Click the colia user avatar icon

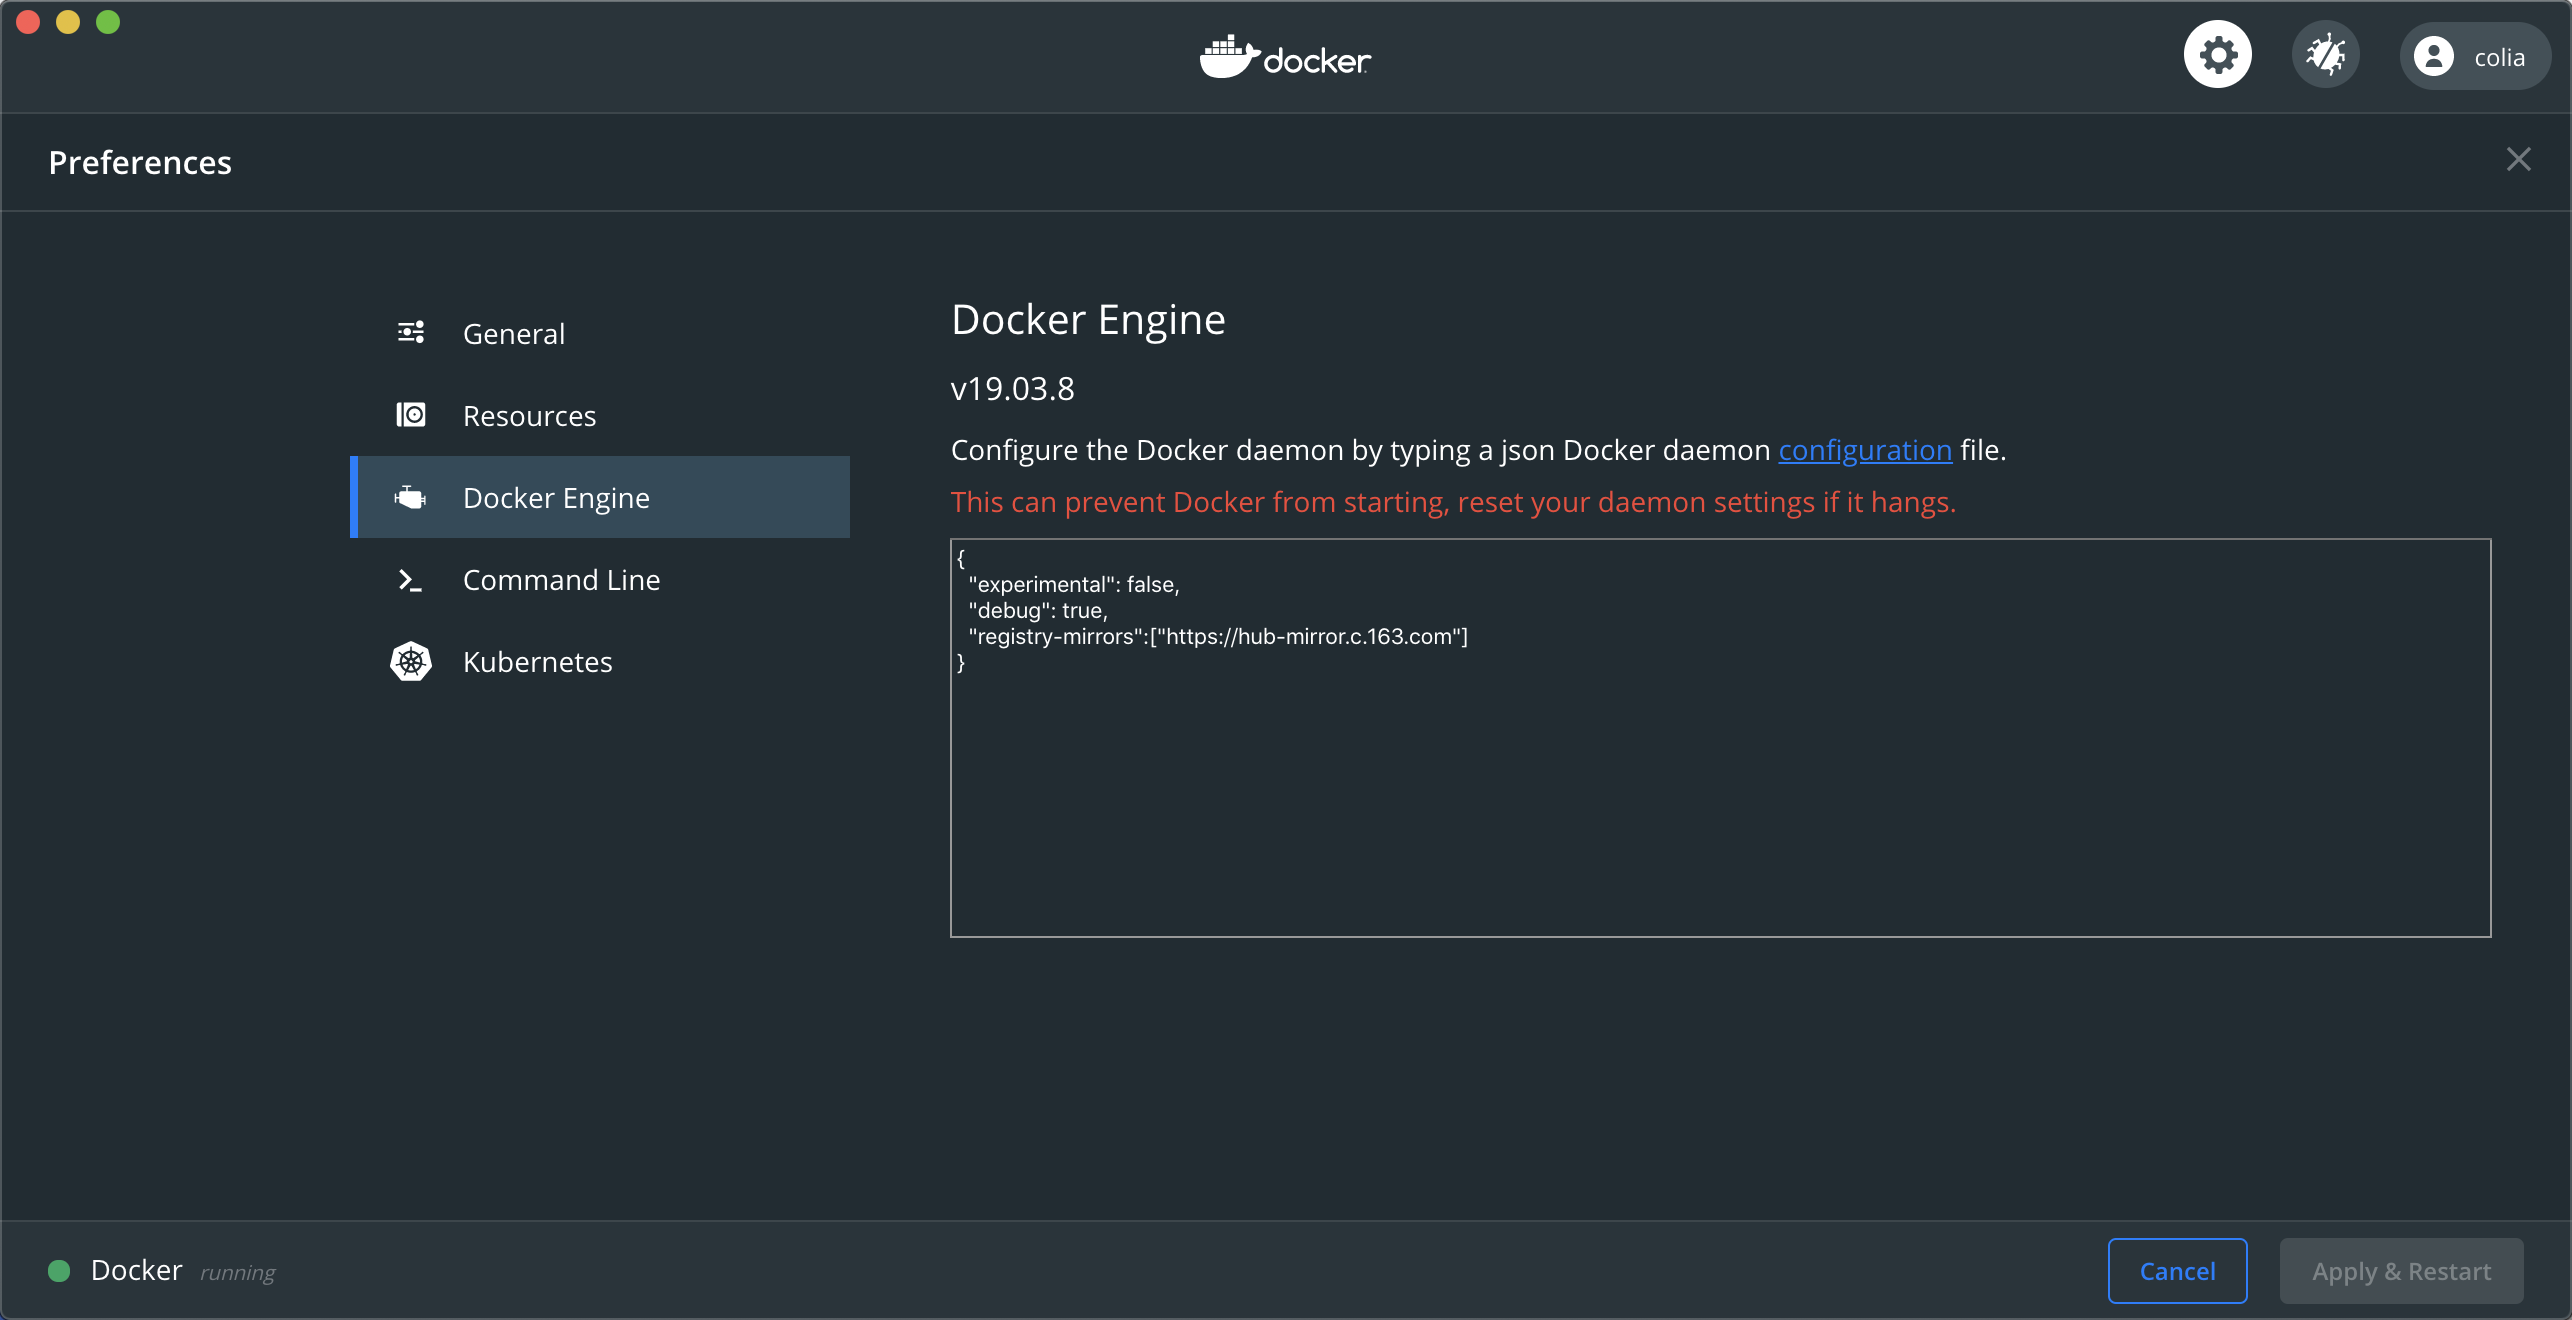[x=2433, y=57]
